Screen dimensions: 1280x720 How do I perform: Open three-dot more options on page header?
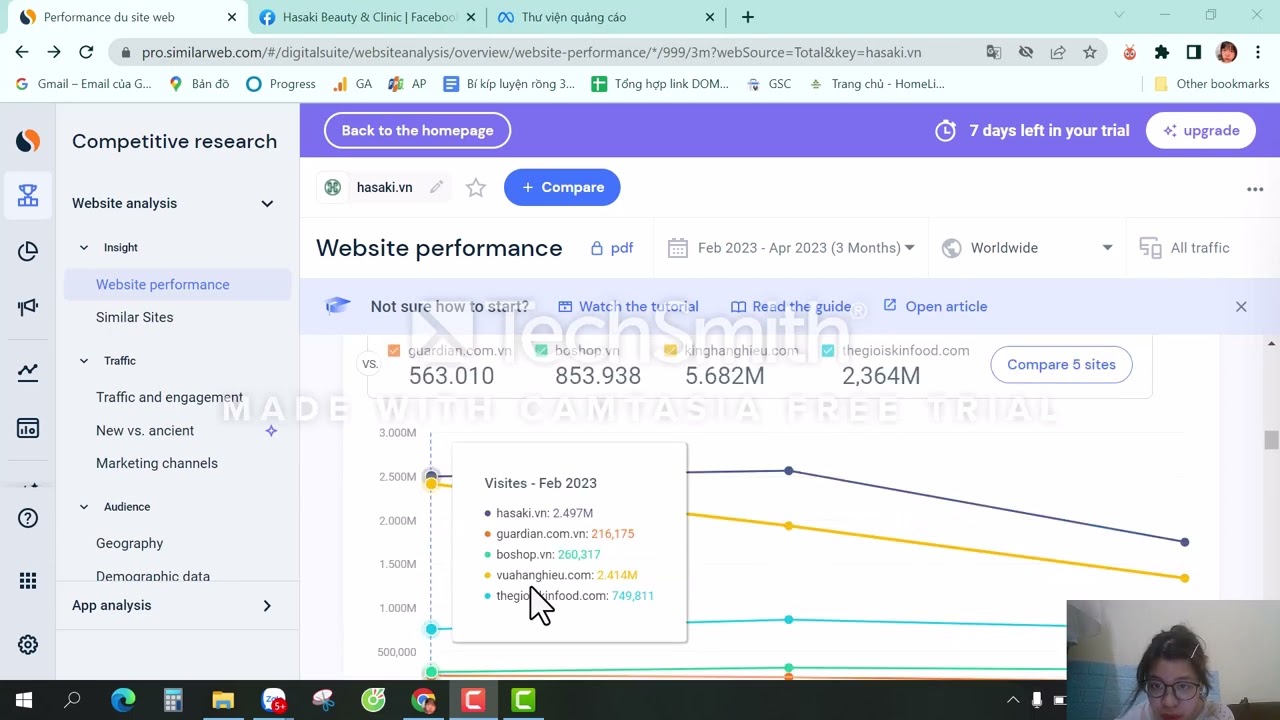pyautogui.click(x=1255, y=189)
